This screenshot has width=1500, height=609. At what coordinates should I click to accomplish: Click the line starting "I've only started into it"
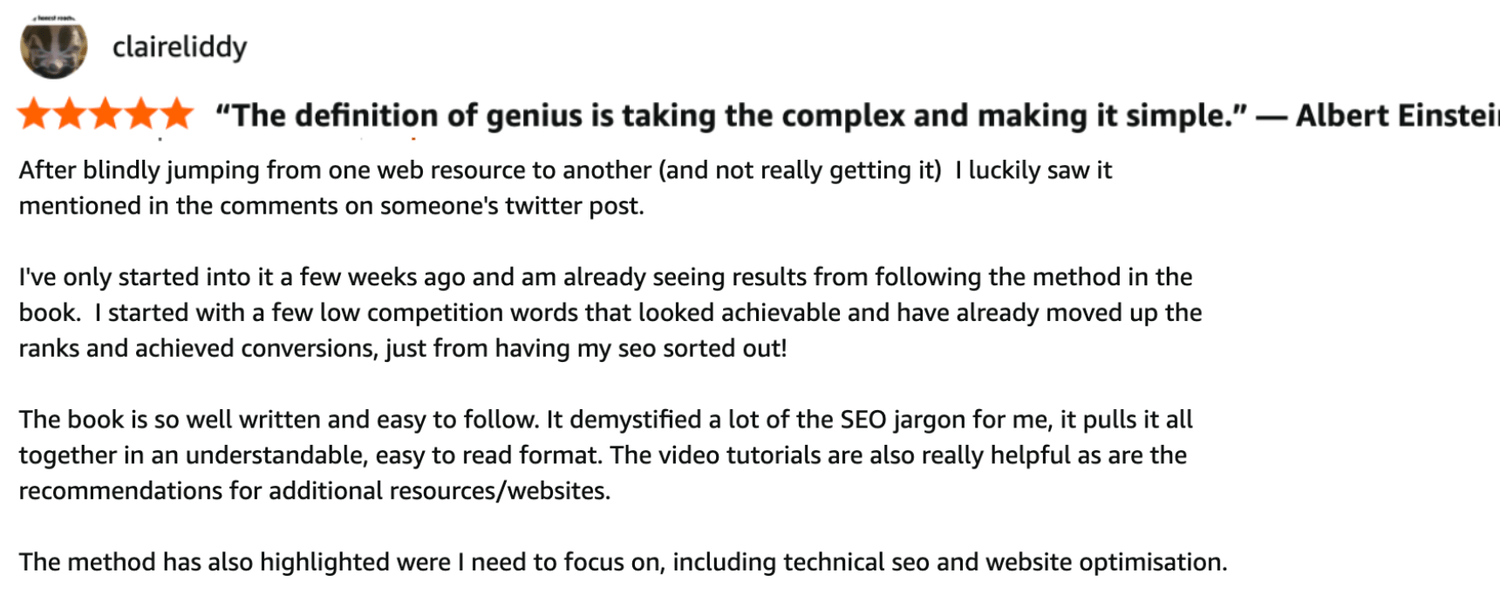(605, 276)
